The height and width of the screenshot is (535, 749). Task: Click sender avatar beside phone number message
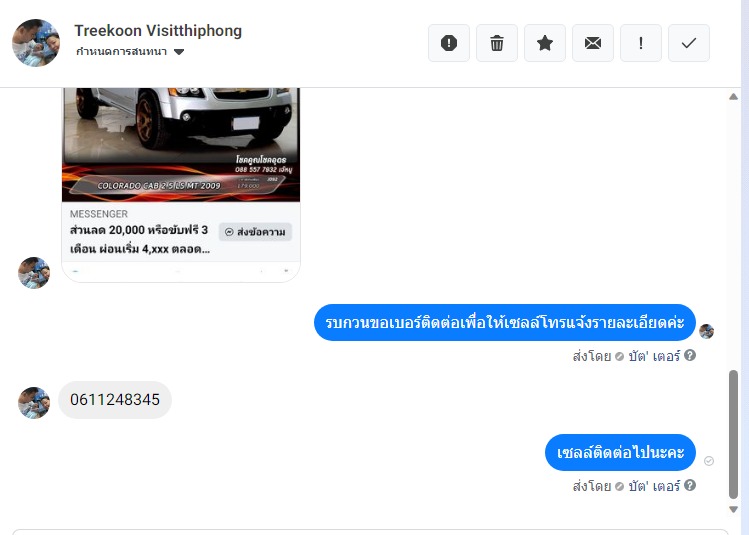(x=34, y=403)
